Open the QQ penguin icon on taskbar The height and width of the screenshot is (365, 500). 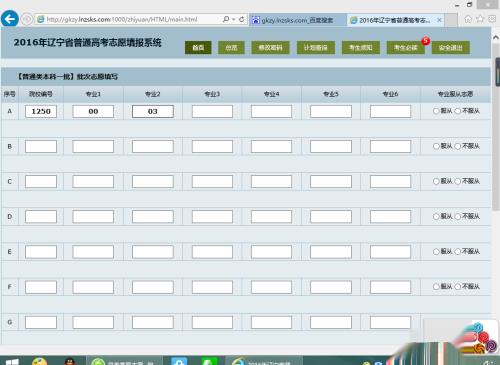point(70,361)
